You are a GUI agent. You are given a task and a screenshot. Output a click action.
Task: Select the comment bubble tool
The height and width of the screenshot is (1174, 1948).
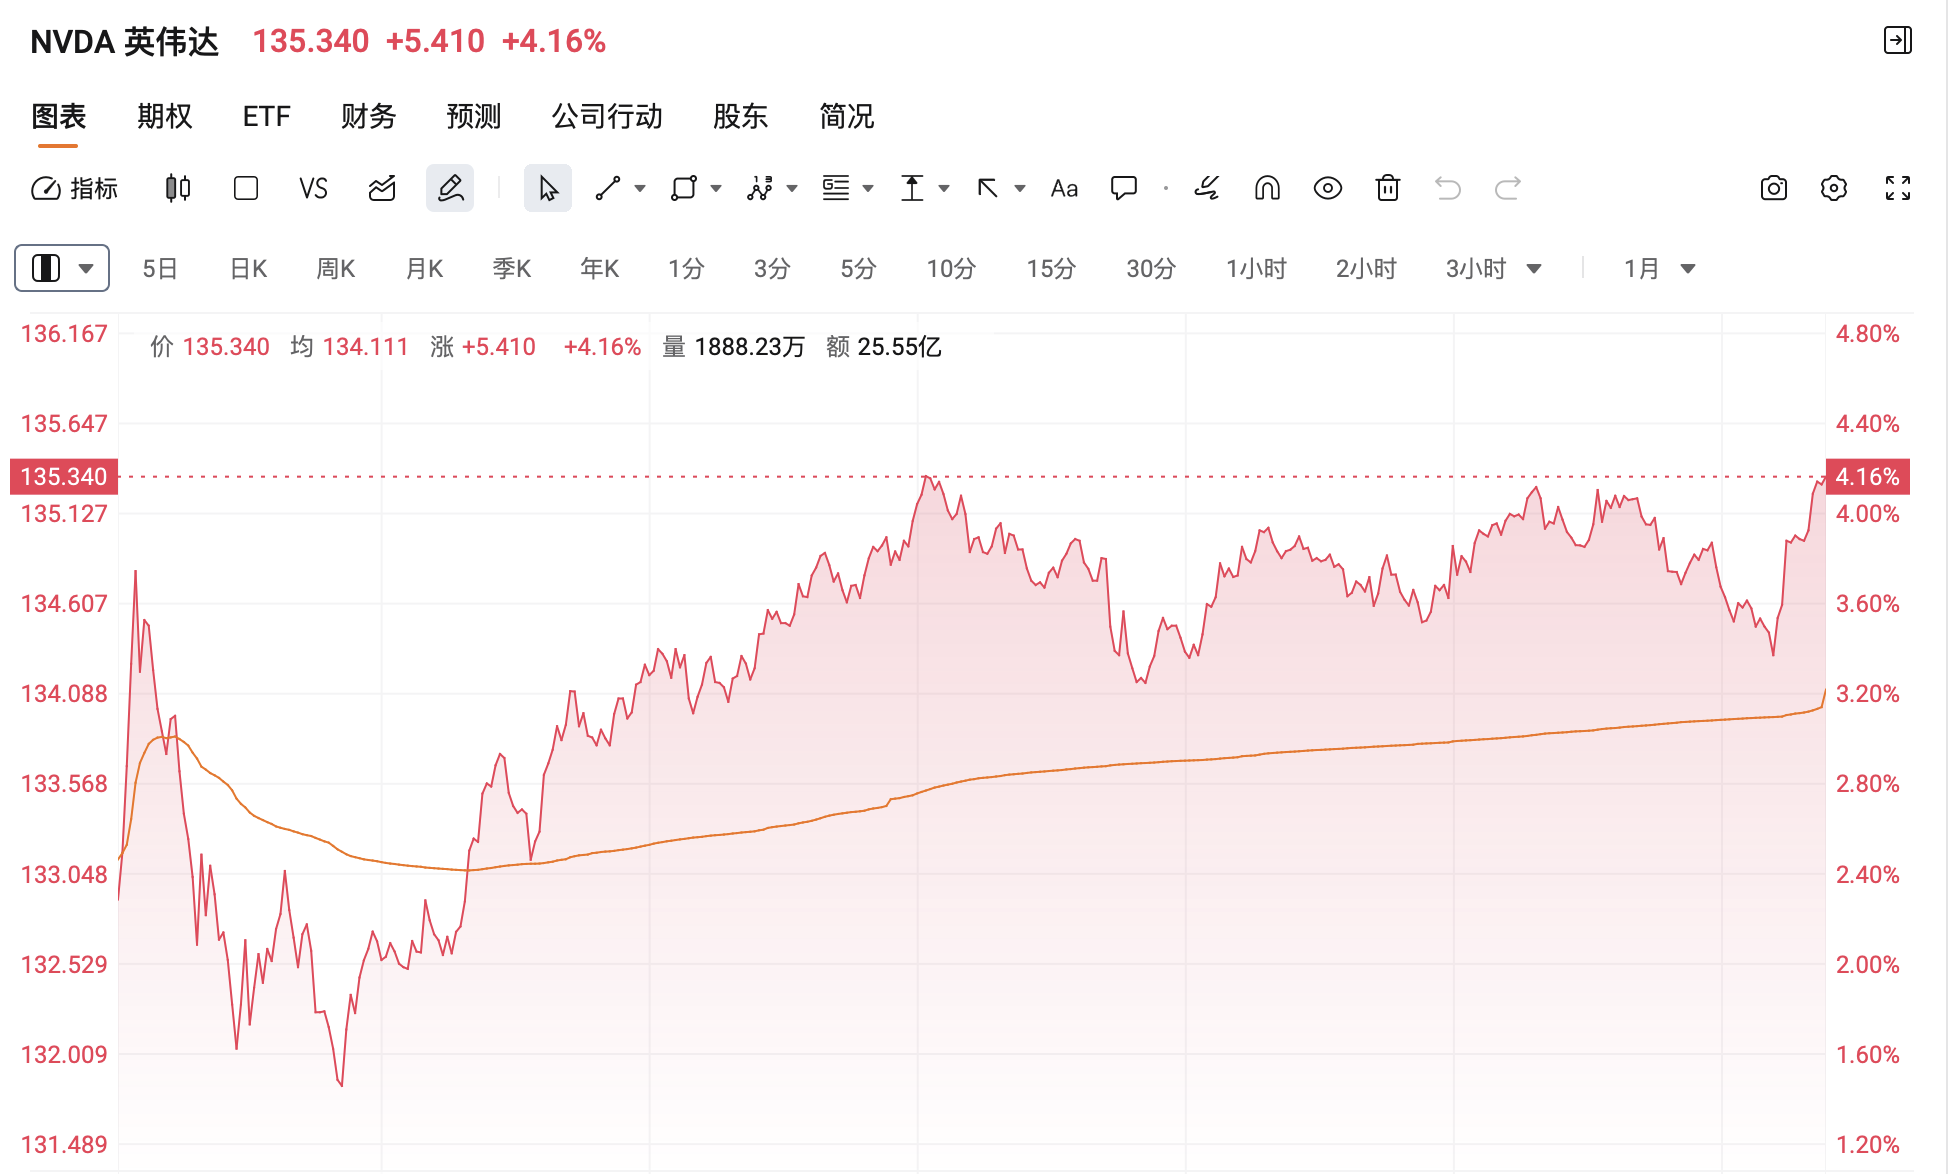click(1124, 188)
